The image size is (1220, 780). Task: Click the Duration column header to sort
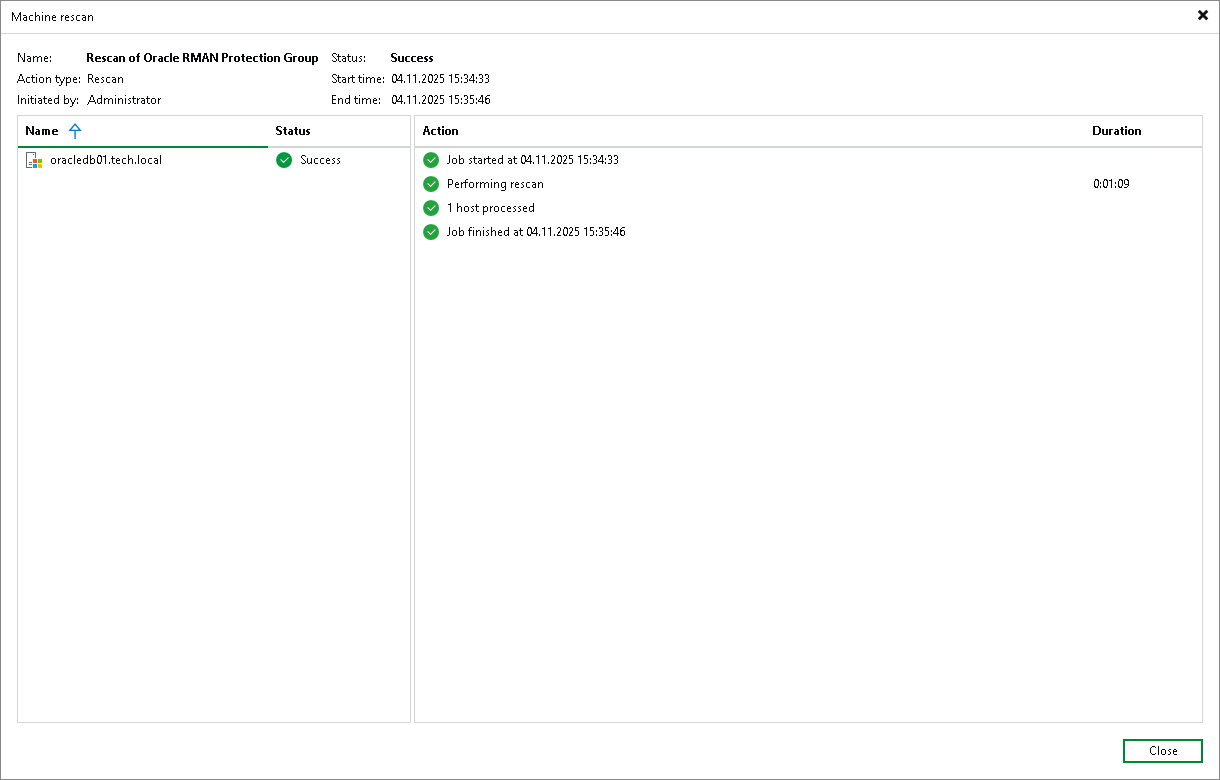[1117, 131]
